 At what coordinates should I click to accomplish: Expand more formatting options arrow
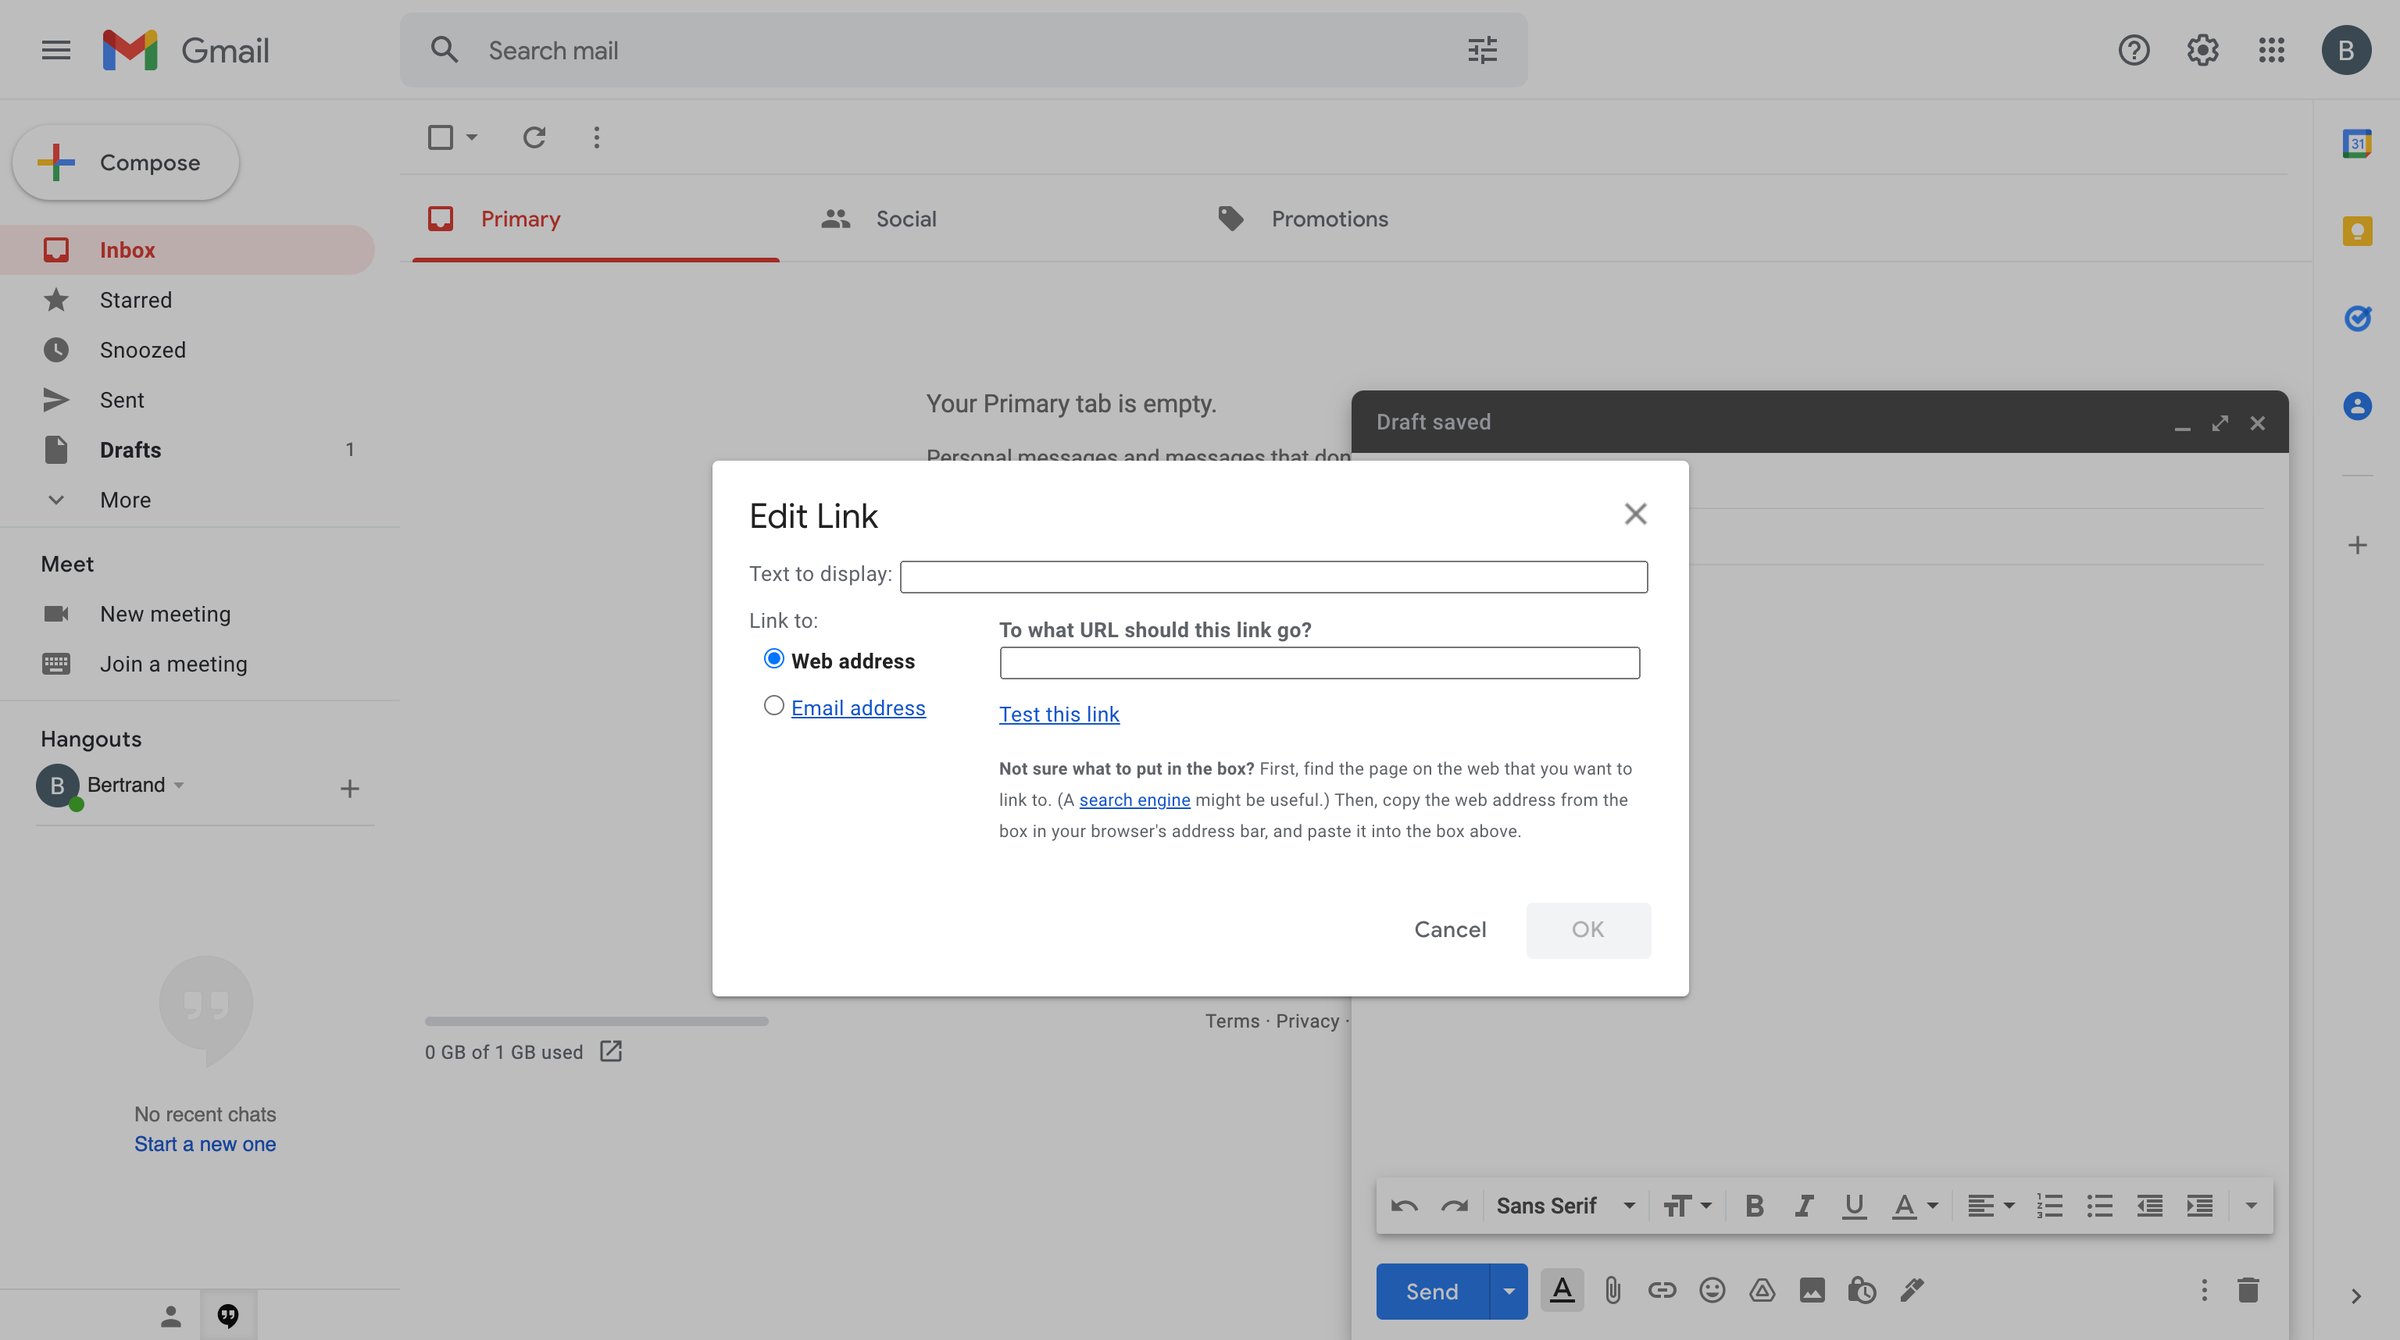[2251, 1206]
